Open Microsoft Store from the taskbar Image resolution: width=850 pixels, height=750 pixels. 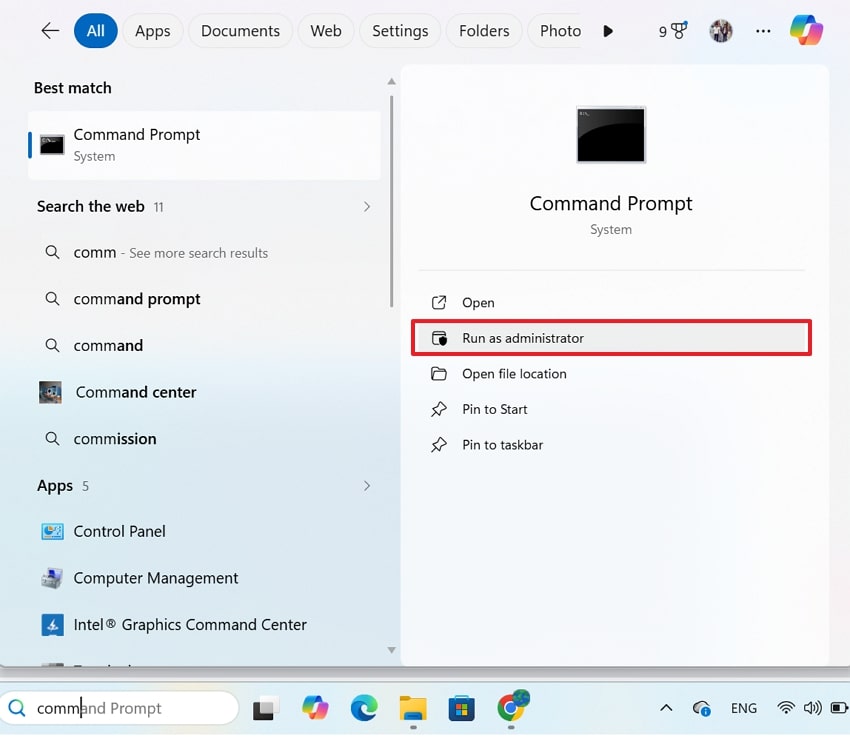pos(461,708)
